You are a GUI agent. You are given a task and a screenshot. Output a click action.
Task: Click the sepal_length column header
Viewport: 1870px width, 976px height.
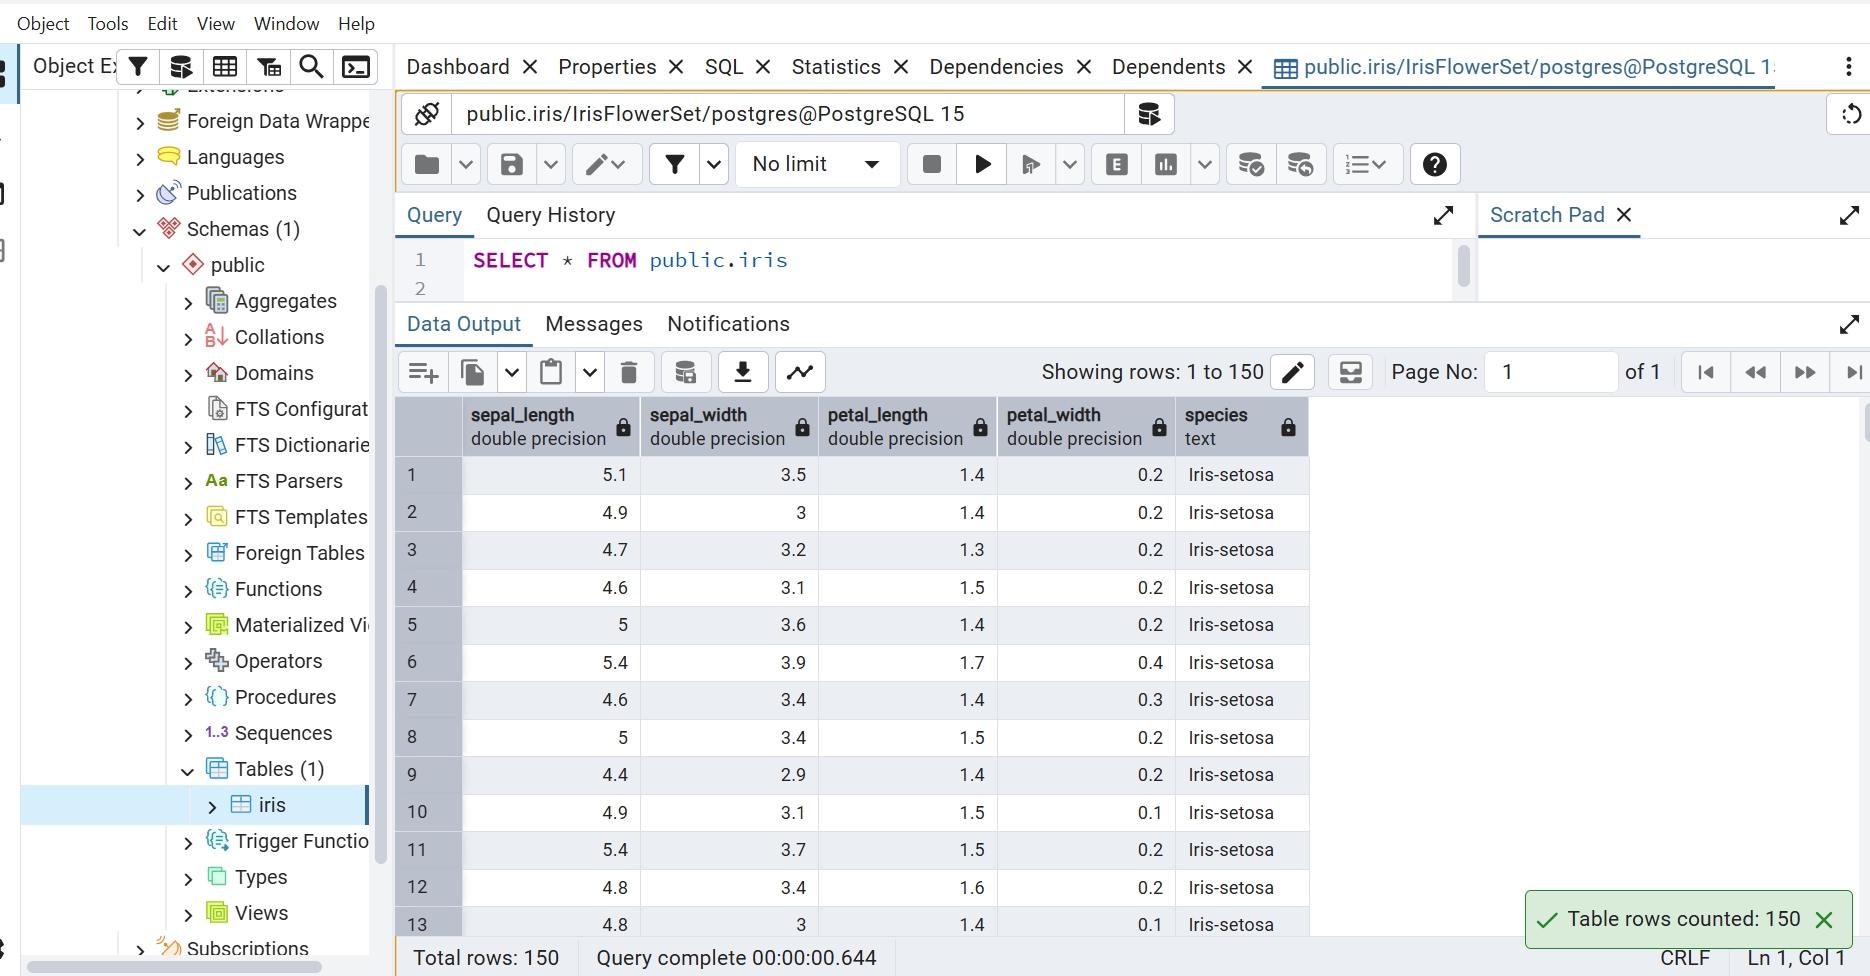(x=551, y=427)
